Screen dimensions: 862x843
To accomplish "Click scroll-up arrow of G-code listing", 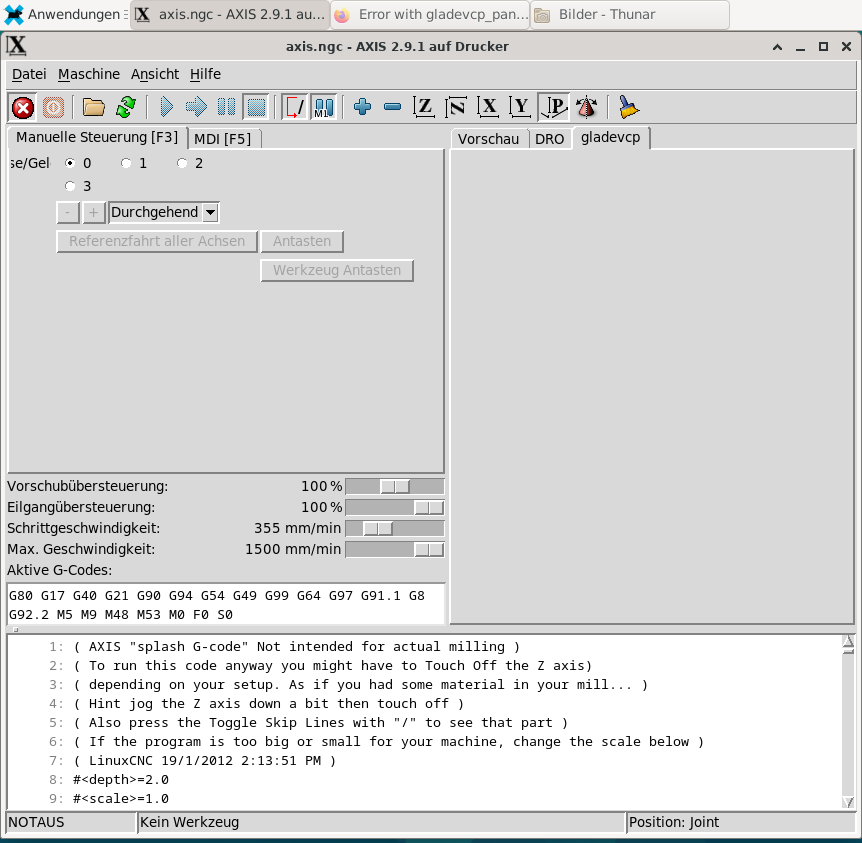I will click(848, 641).
